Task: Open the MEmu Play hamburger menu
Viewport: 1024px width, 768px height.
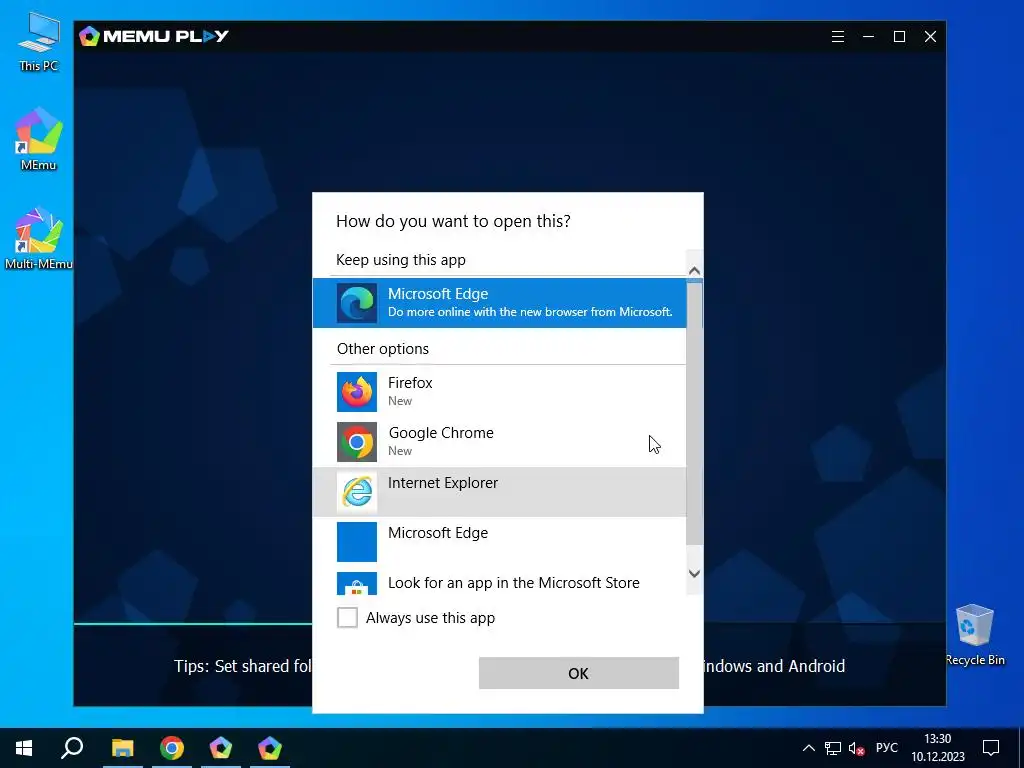Action: tap(838, 37)
